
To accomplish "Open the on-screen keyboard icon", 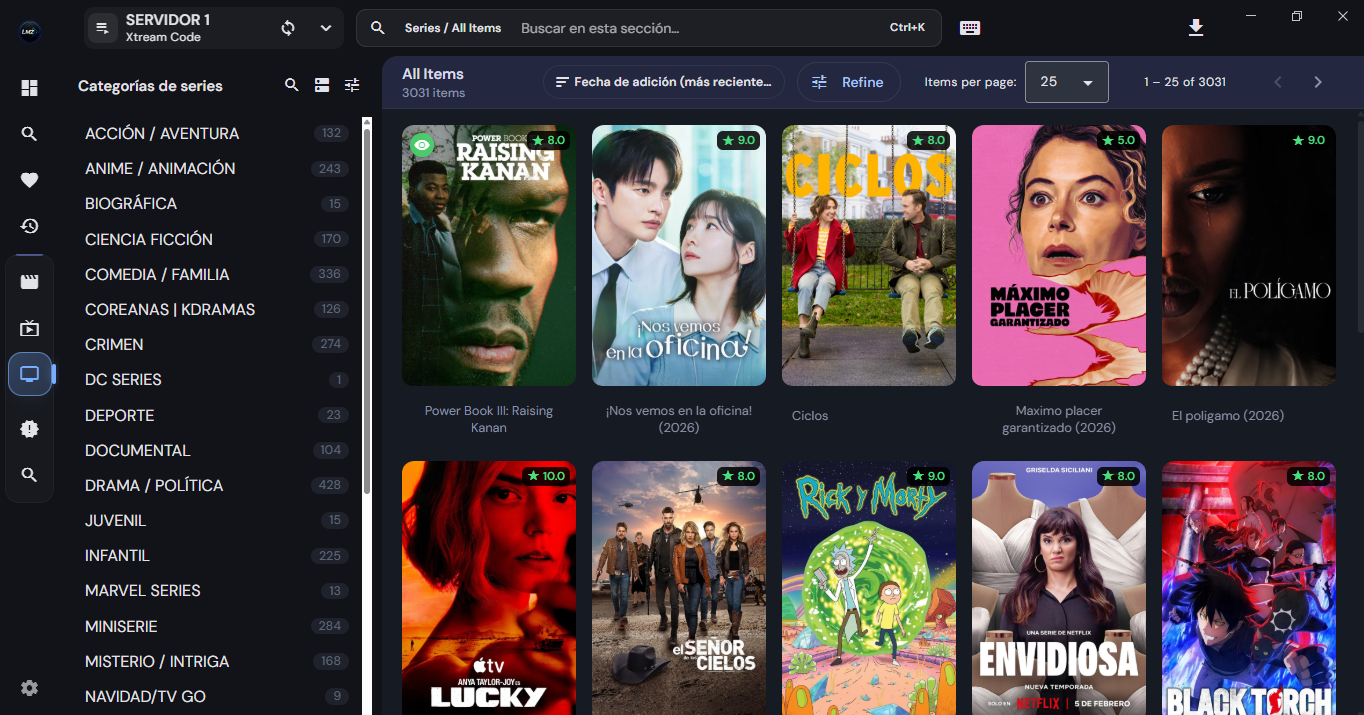I will point(970,28).
